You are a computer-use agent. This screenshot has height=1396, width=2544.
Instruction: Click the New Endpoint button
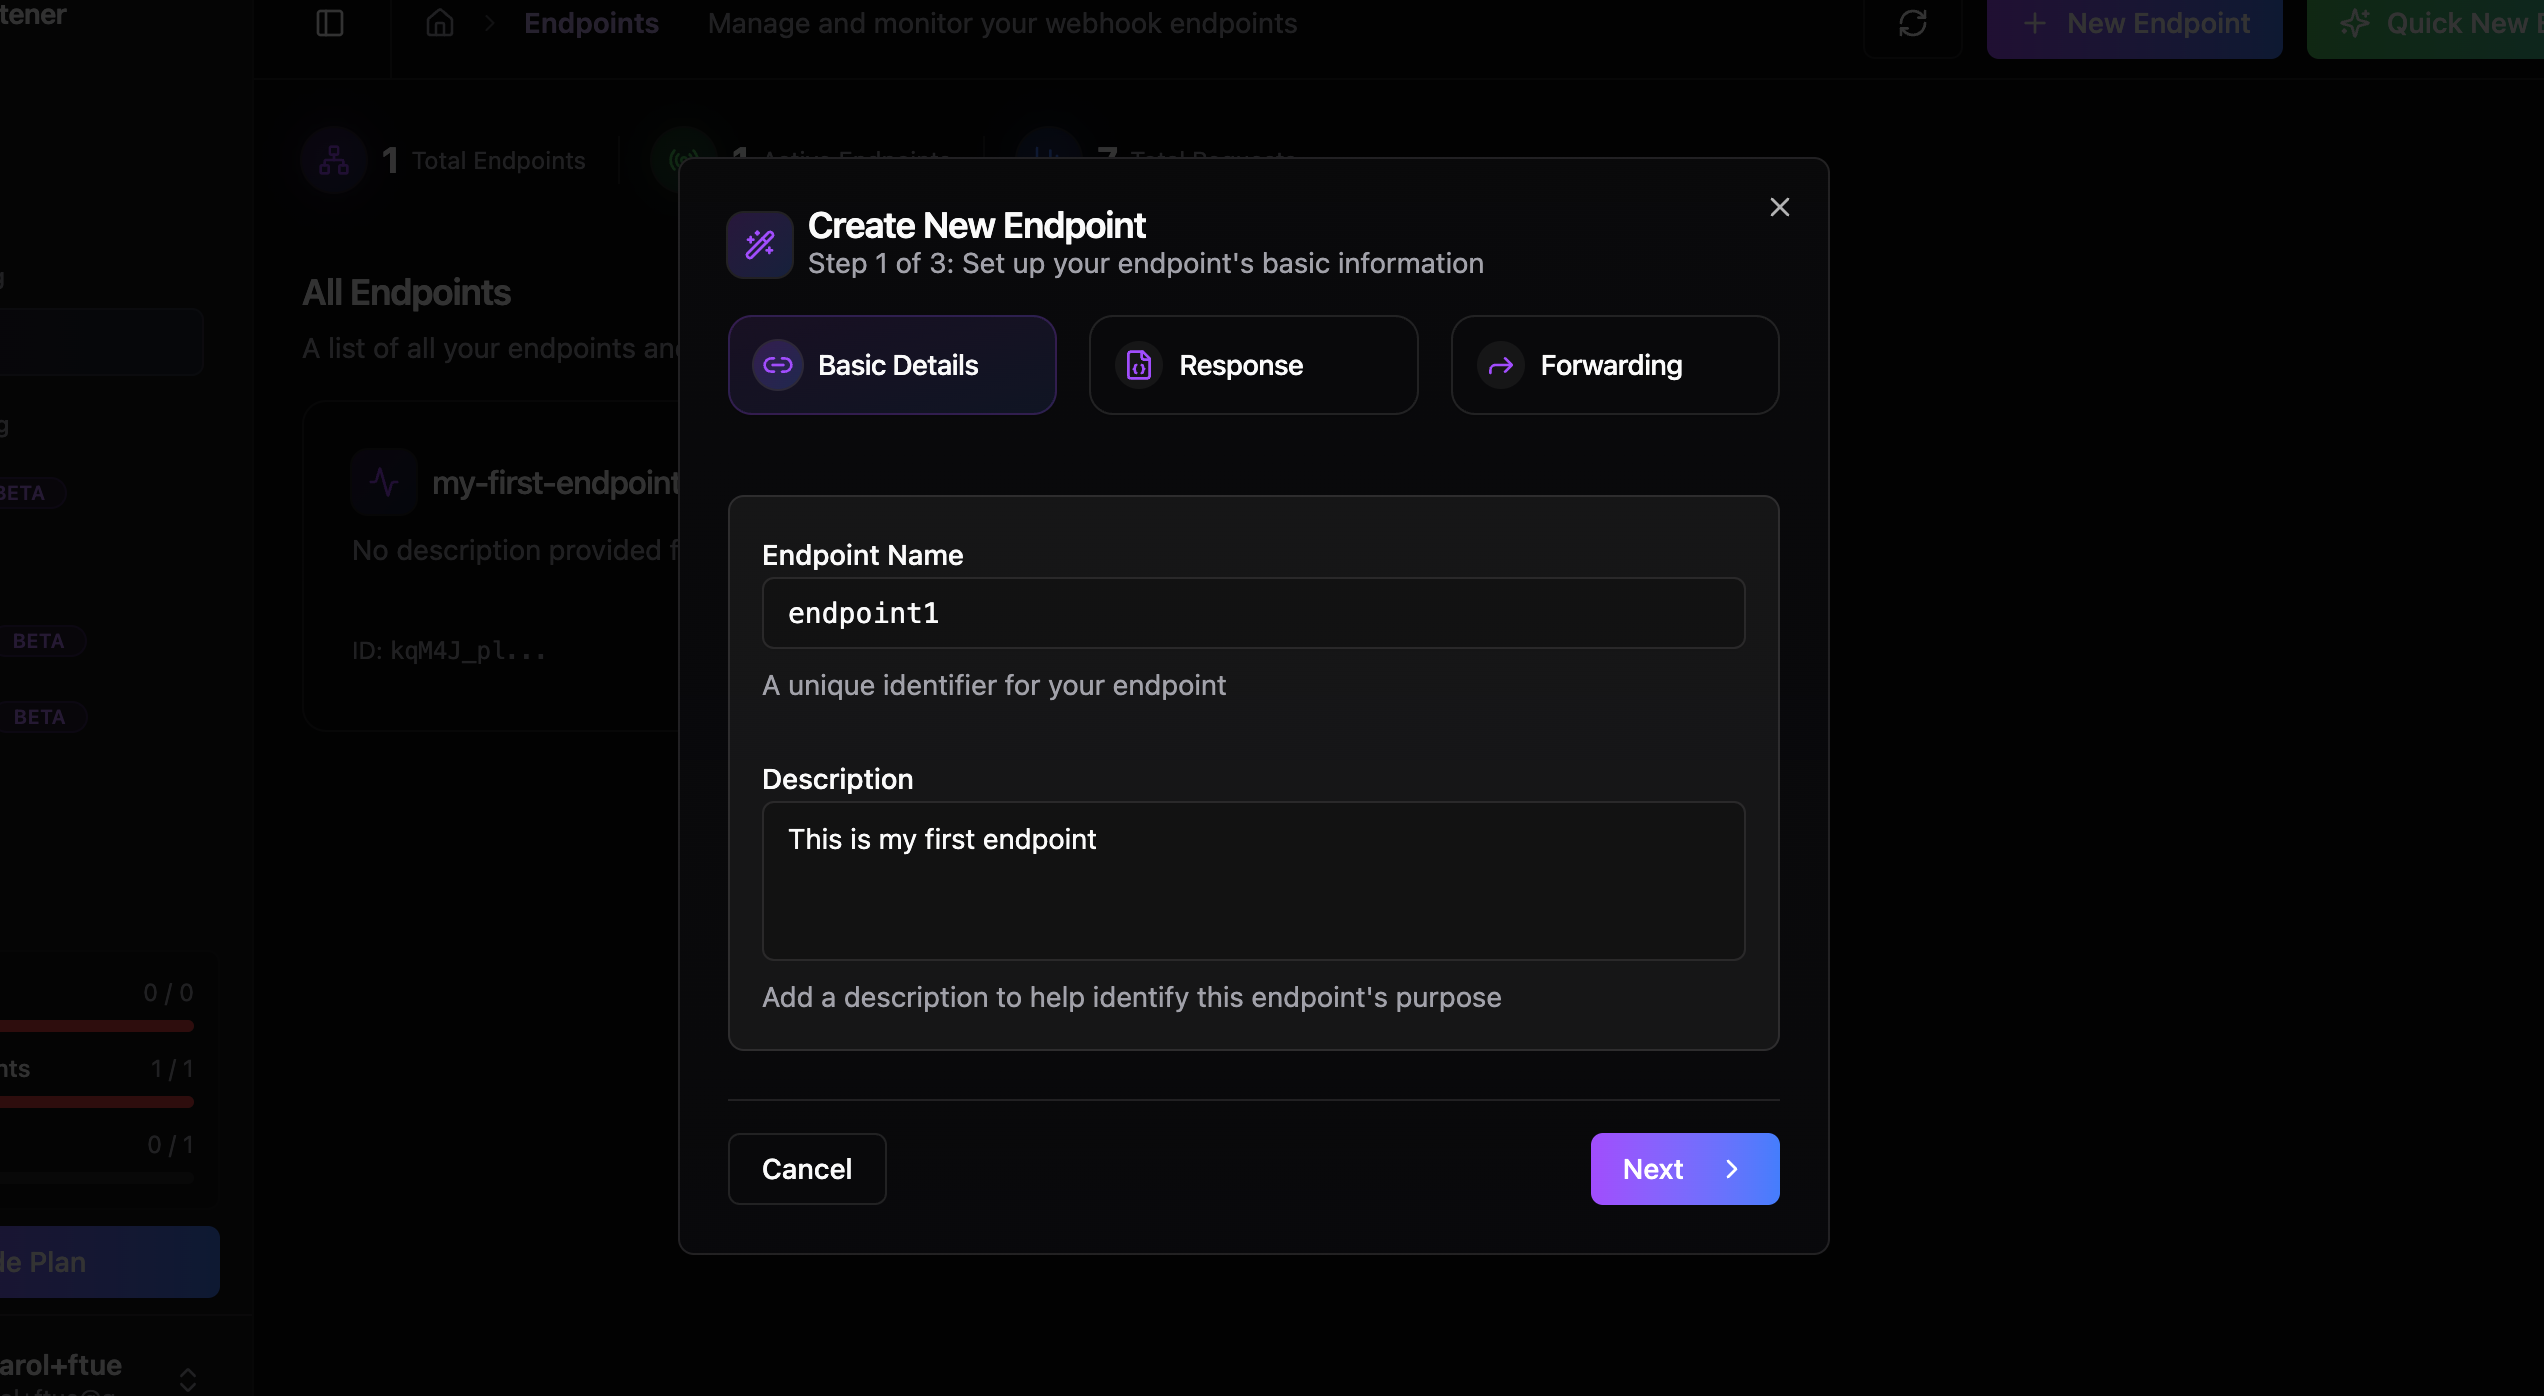point(2135,23)
